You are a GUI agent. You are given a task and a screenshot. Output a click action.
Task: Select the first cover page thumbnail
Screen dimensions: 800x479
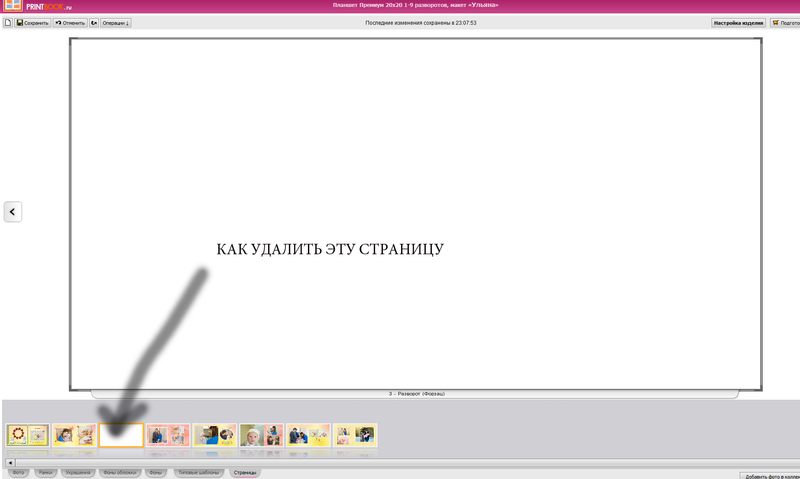pos(27,434)
